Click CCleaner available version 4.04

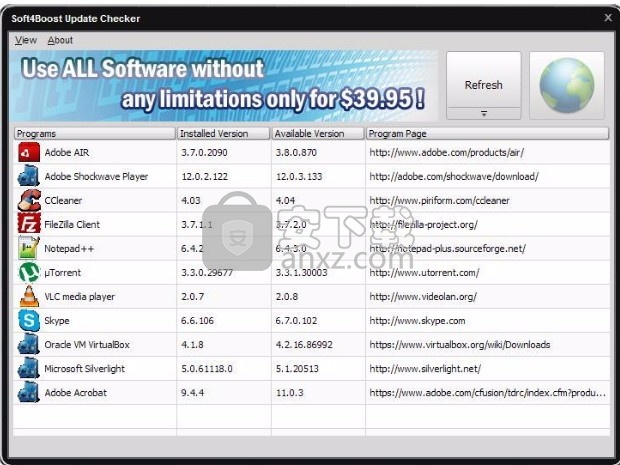point(285,200)
